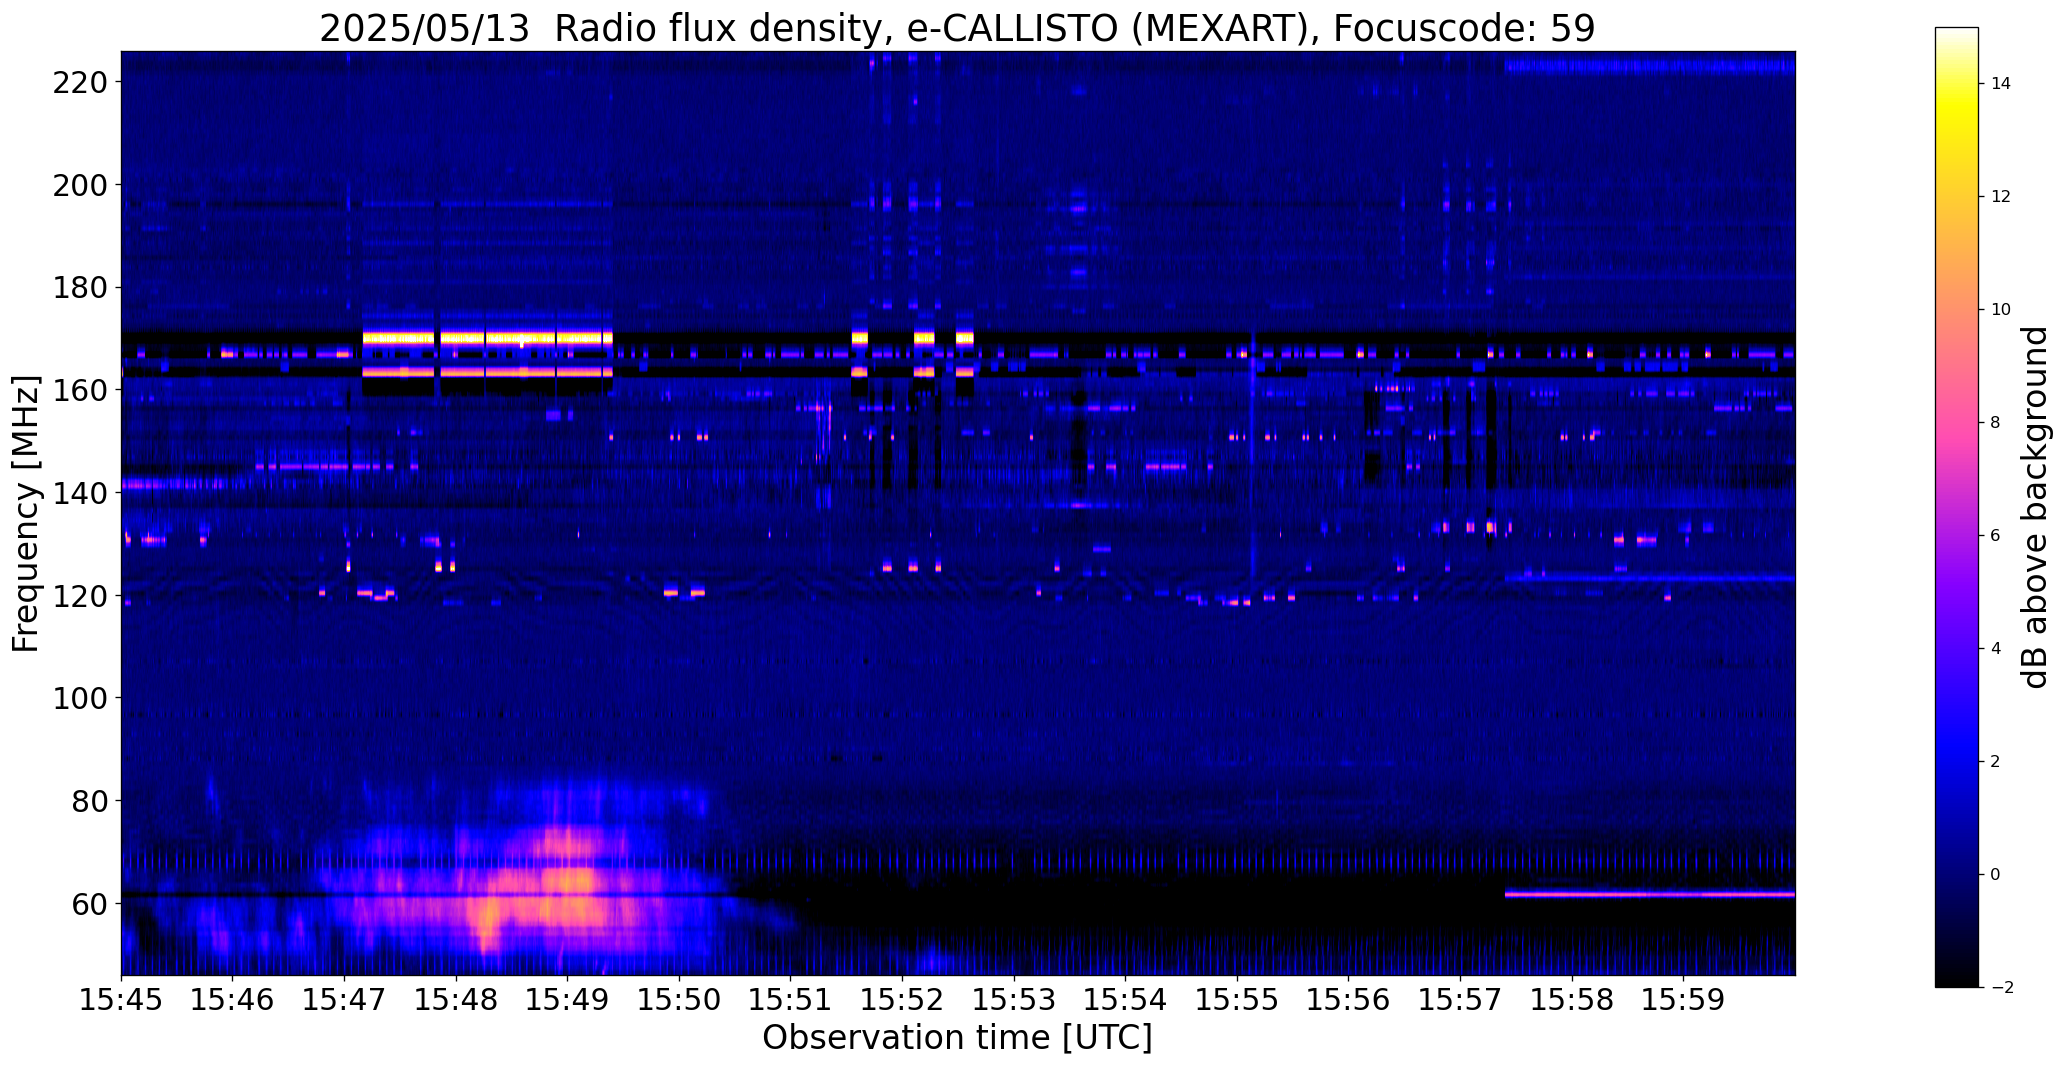Click the 15:56 time tick label
Image resolution: width=2066 pixels, height=1067 pixels.
(x=1349, y=1000)
